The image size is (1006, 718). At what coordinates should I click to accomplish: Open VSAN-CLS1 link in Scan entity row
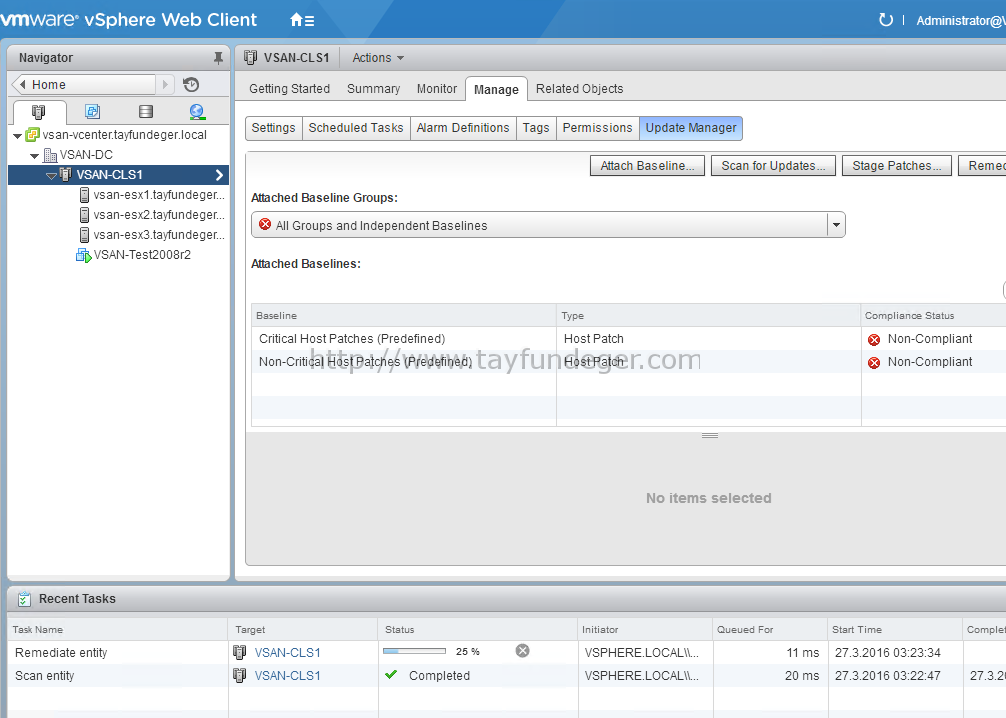(287, 676)
